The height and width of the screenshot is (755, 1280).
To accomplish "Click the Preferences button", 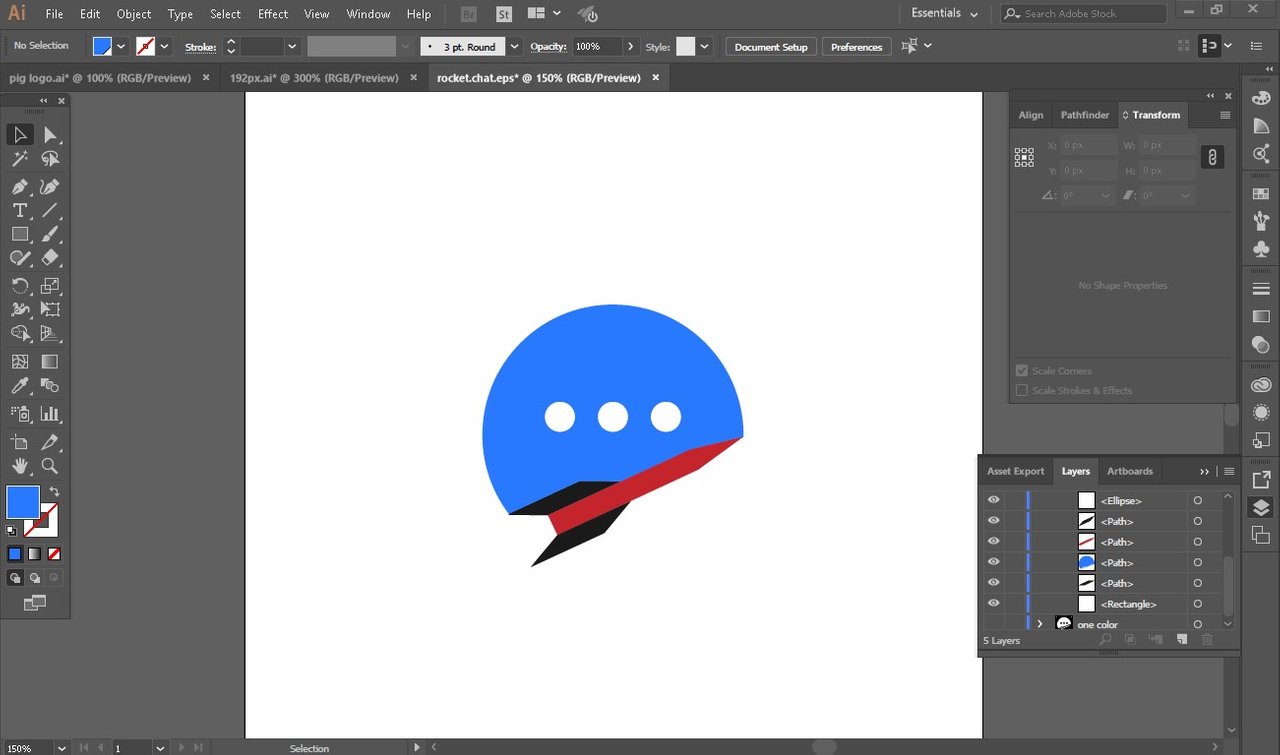I will pos(857,47).
